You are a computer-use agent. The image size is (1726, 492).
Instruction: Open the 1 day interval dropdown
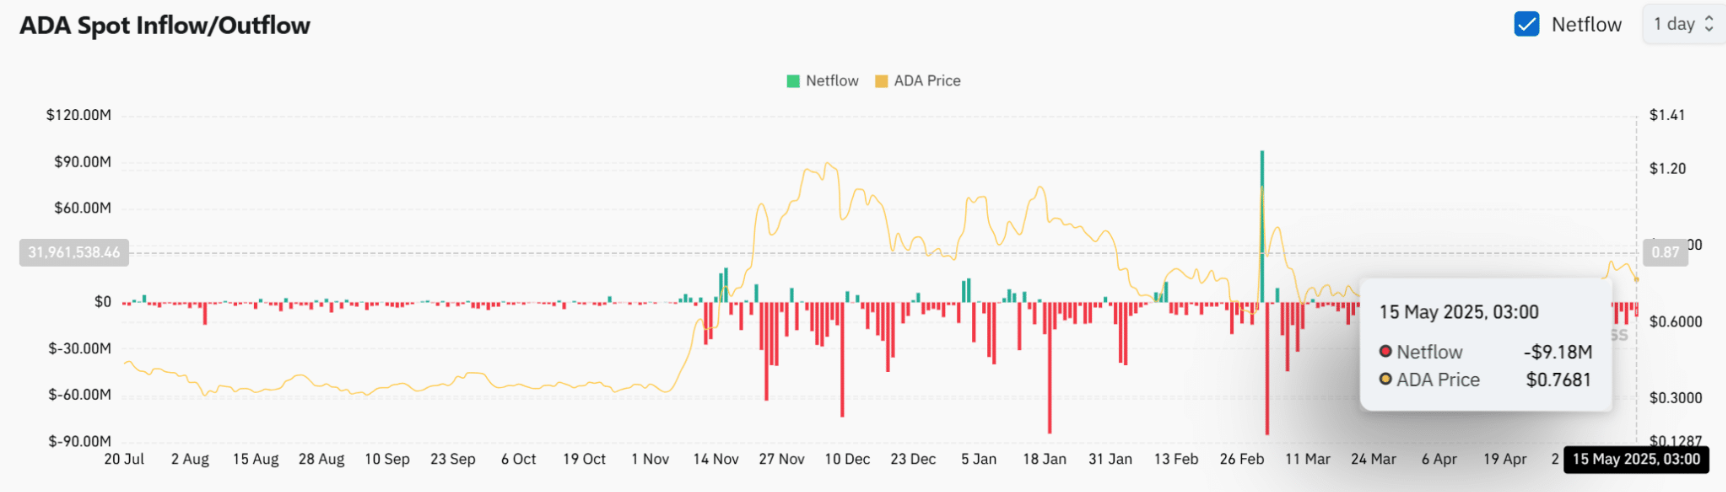[1682, 24]
